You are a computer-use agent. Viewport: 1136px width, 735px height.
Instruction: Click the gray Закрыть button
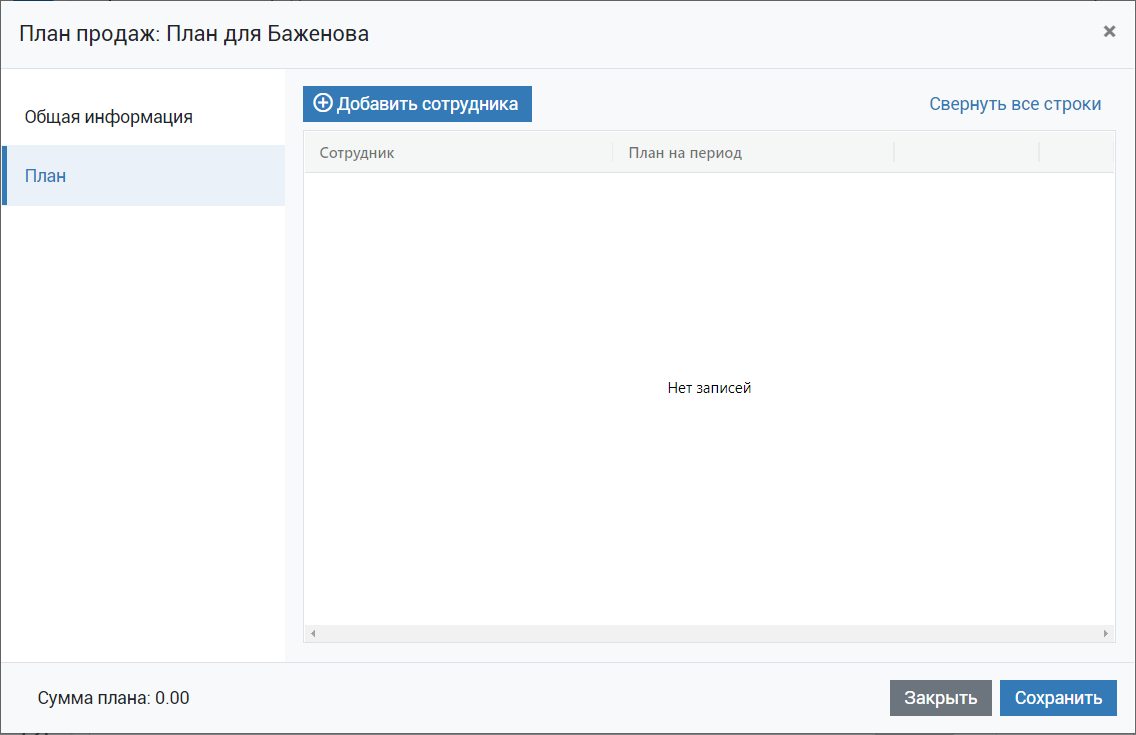pyautogui.click(x=940, y=698)
